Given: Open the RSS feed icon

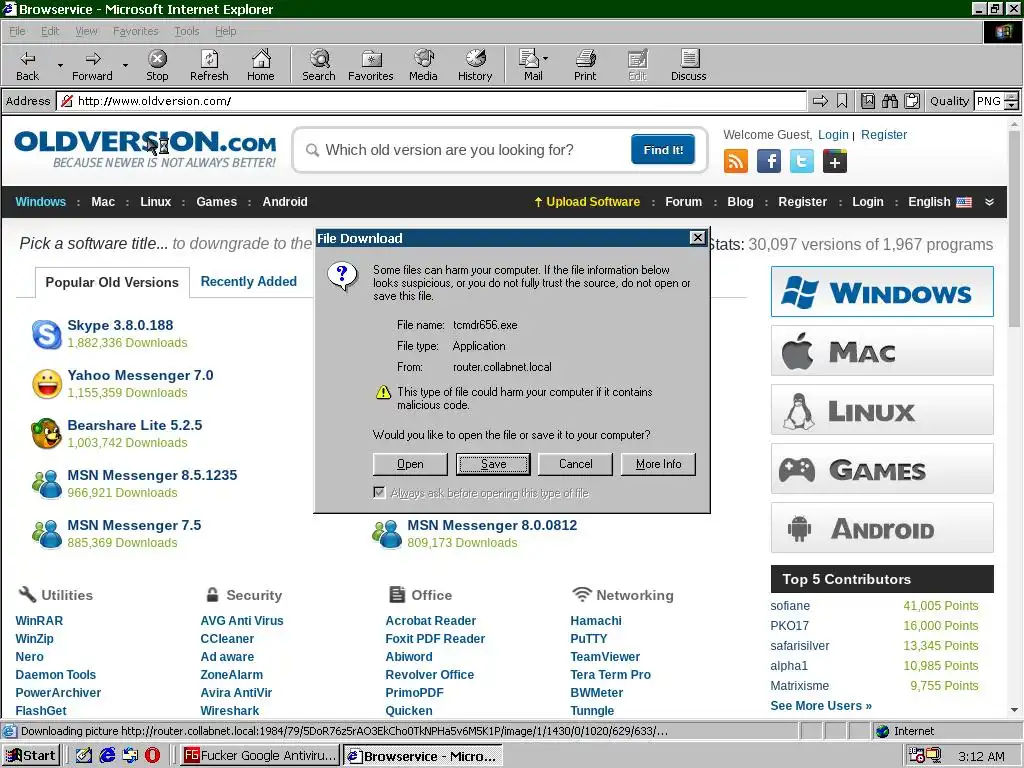Looking at the screenshot, I should [x=735, y=161].
